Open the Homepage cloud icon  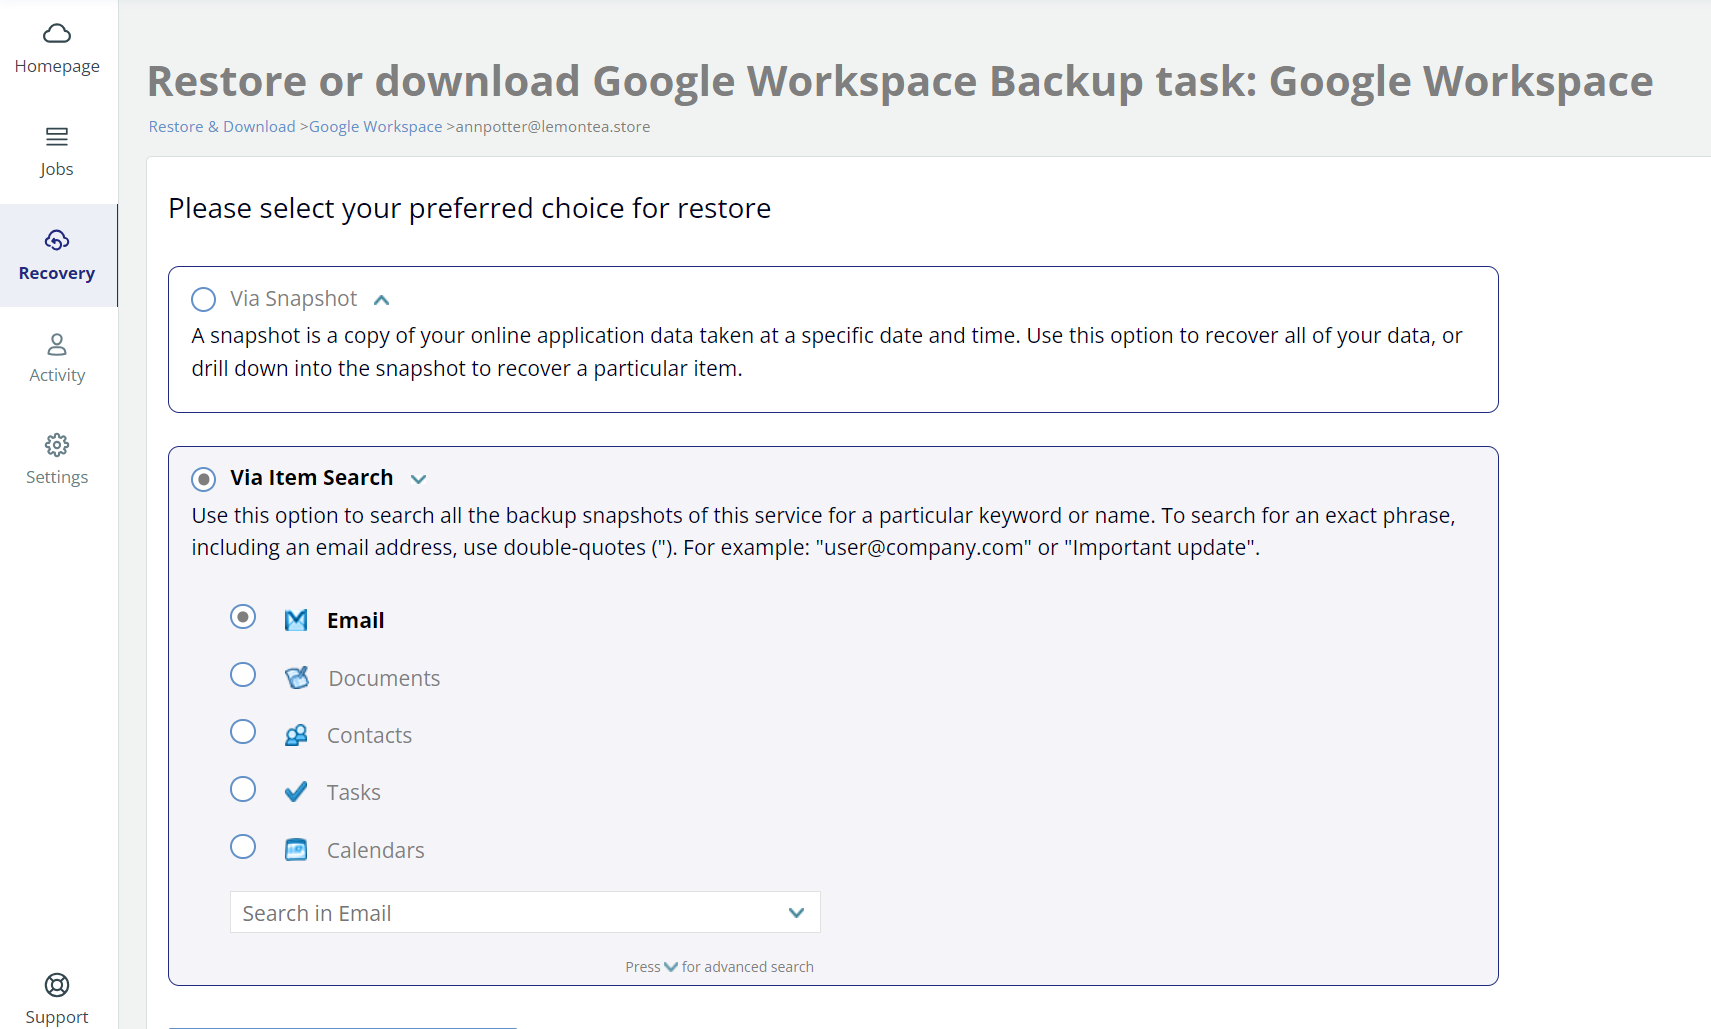[x=57, y=33]
